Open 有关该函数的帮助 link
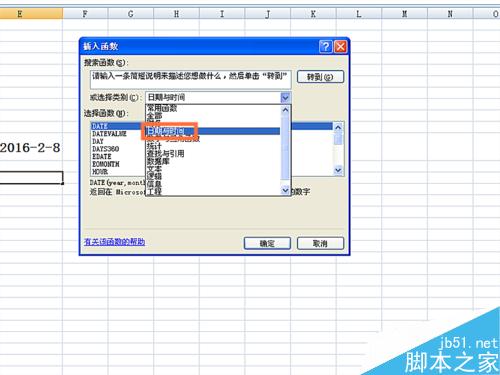Screen dimensions: 500x375 (x=114, y=242)
